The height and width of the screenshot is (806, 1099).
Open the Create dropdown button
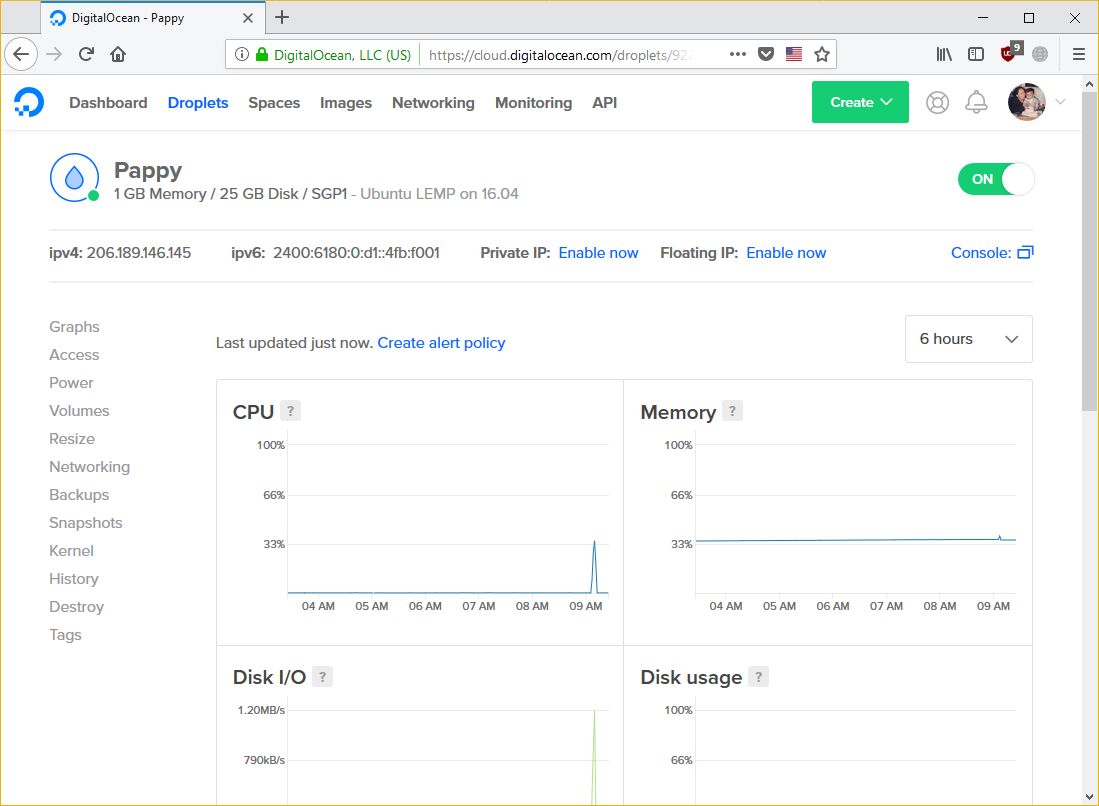click(x=860, y=102)
